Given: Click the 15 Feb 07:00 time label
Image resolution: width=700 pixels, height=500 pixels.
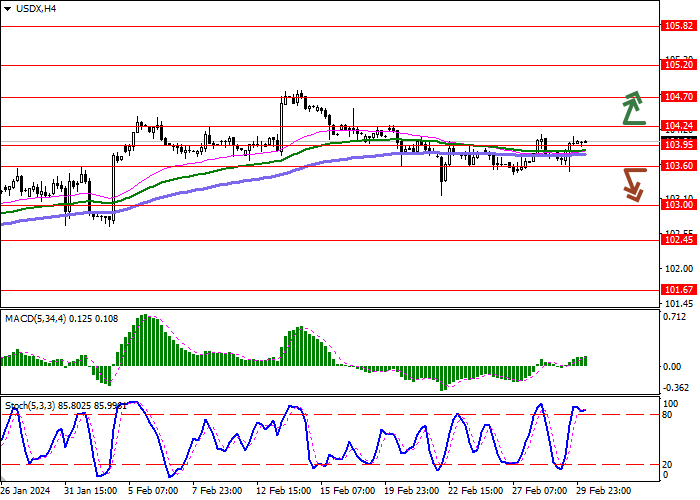Looking at the screenshot, I should [x=348, y=491].
